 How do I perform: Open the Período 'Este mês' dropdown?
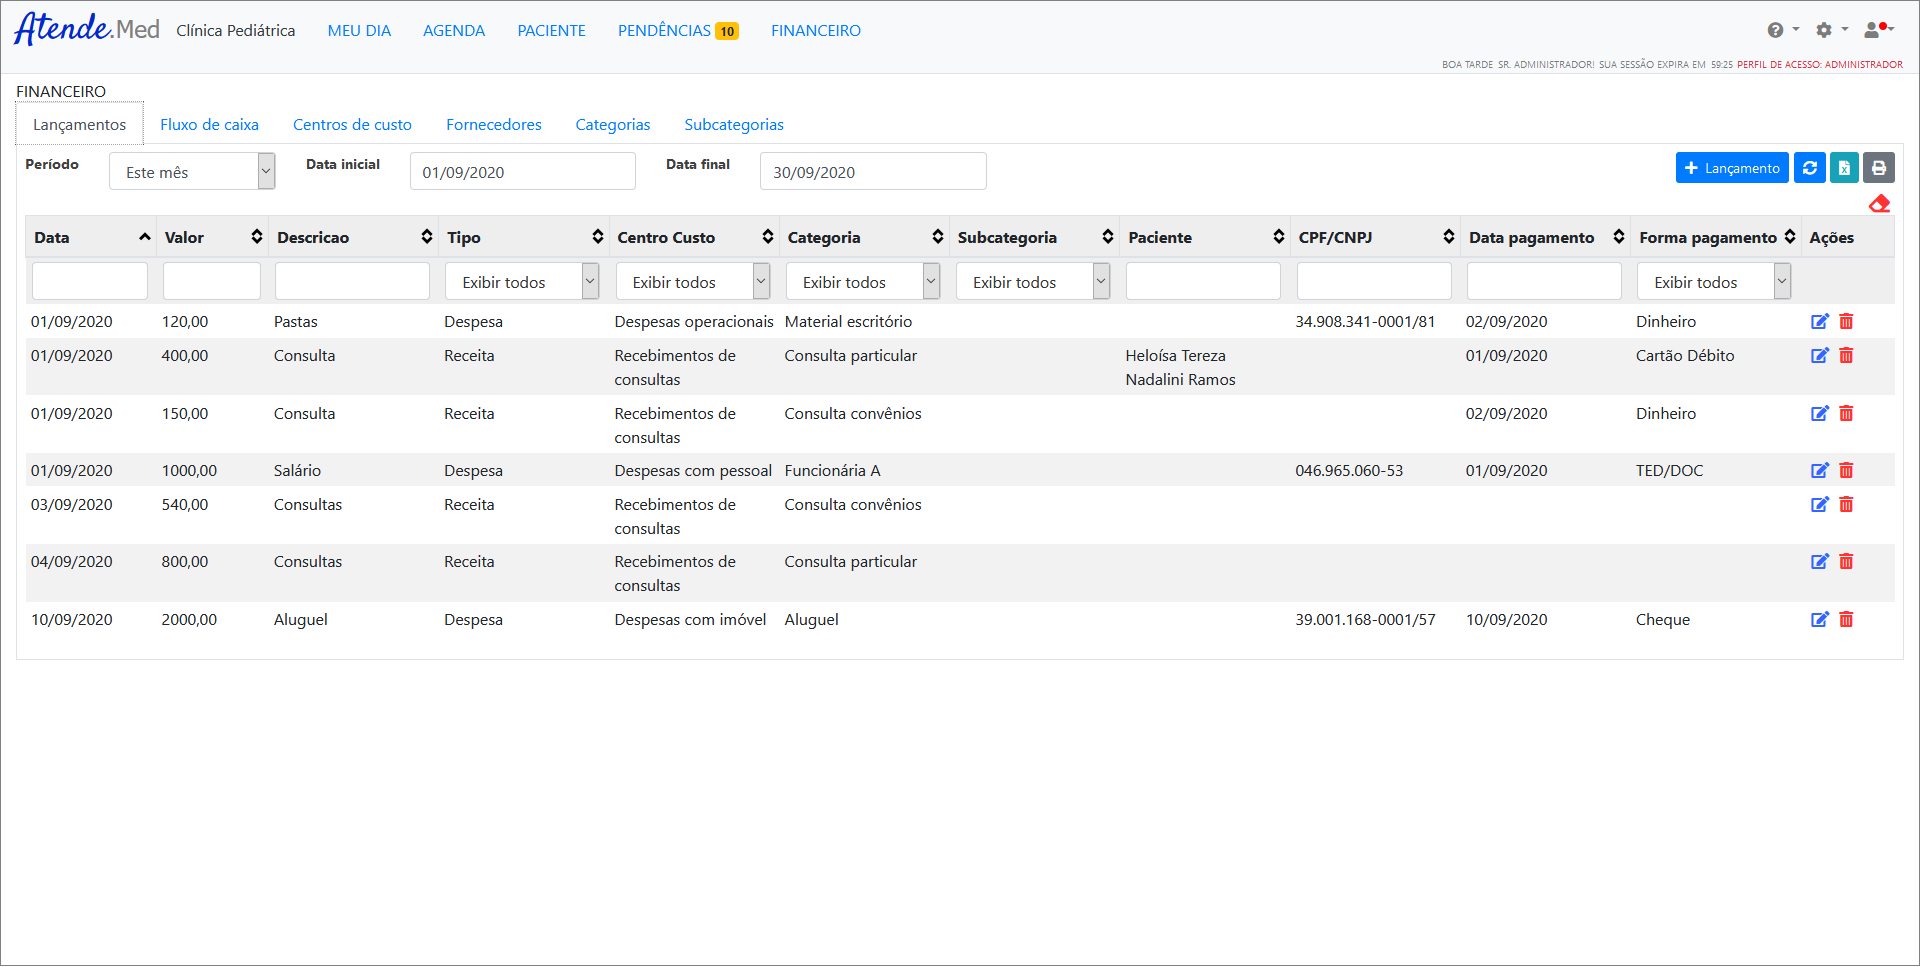coord(192,171)
